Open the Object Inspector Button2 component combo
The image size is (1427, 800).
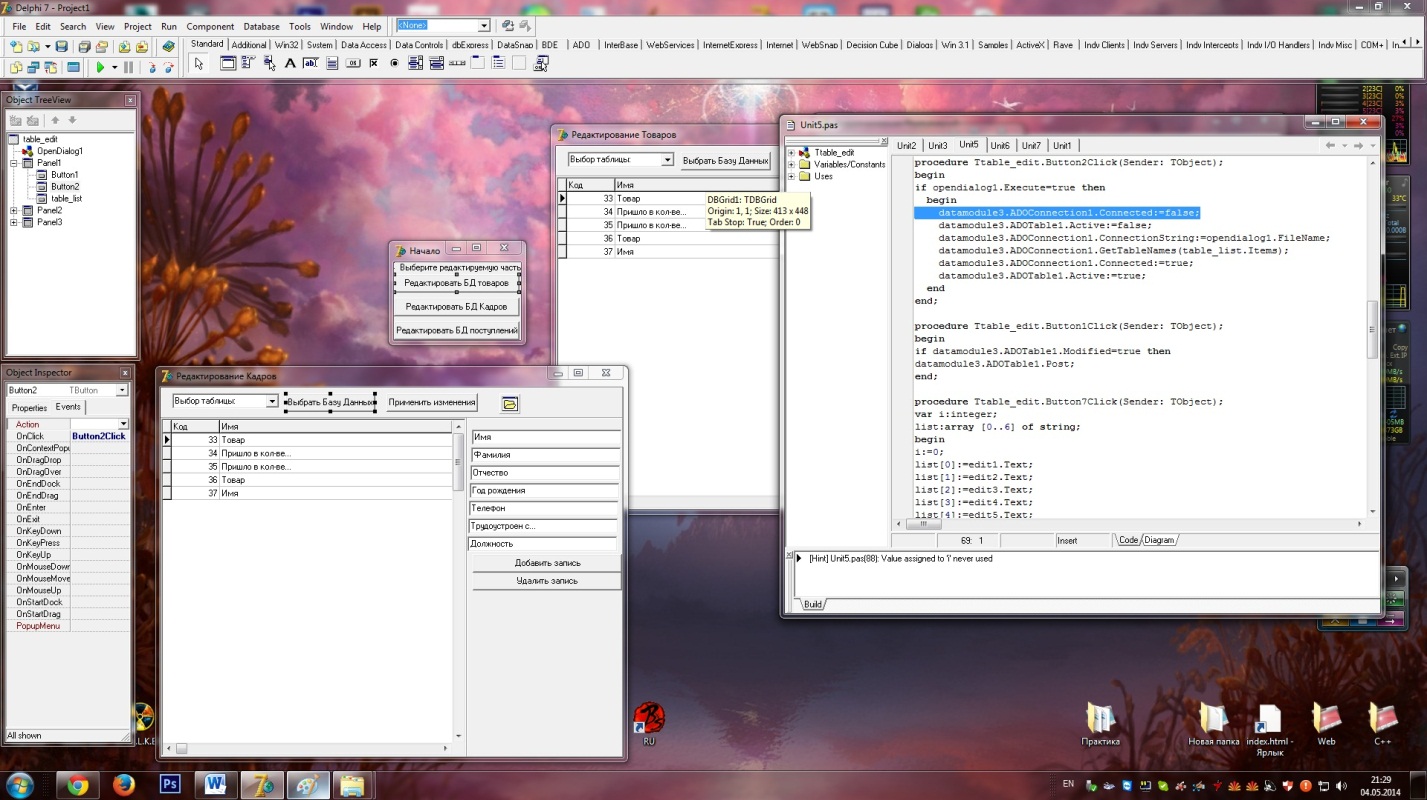pos(122,390)
